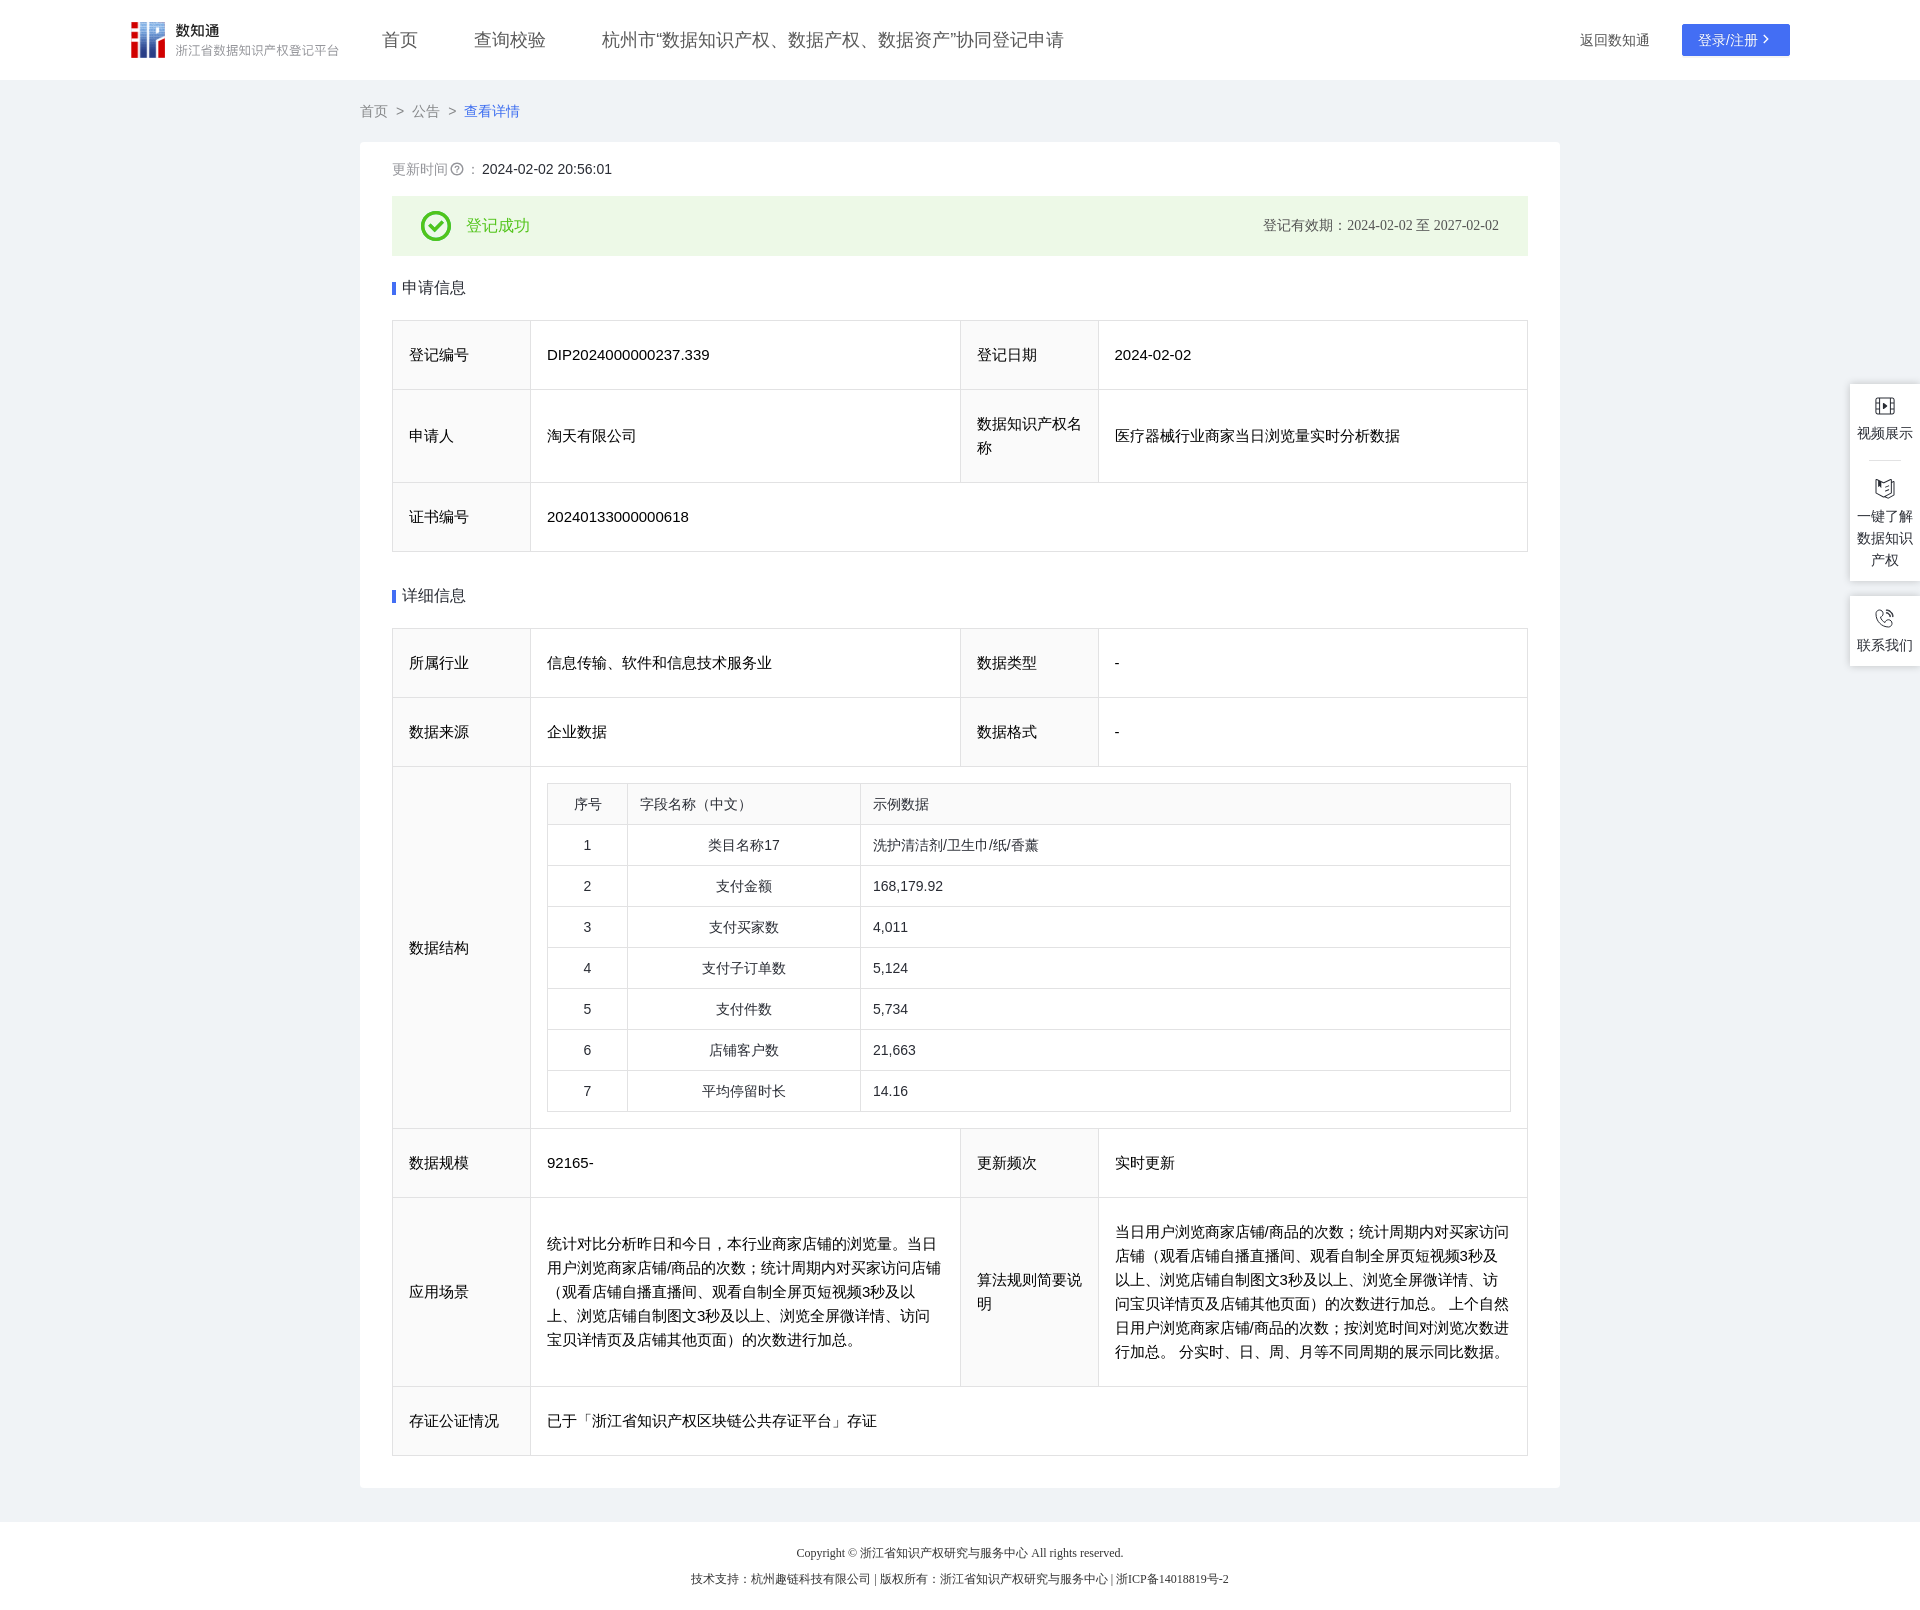1920x1610 pixels.
Task: Click the 平均停留时长 field name
Action: (x=744, y=1092)
